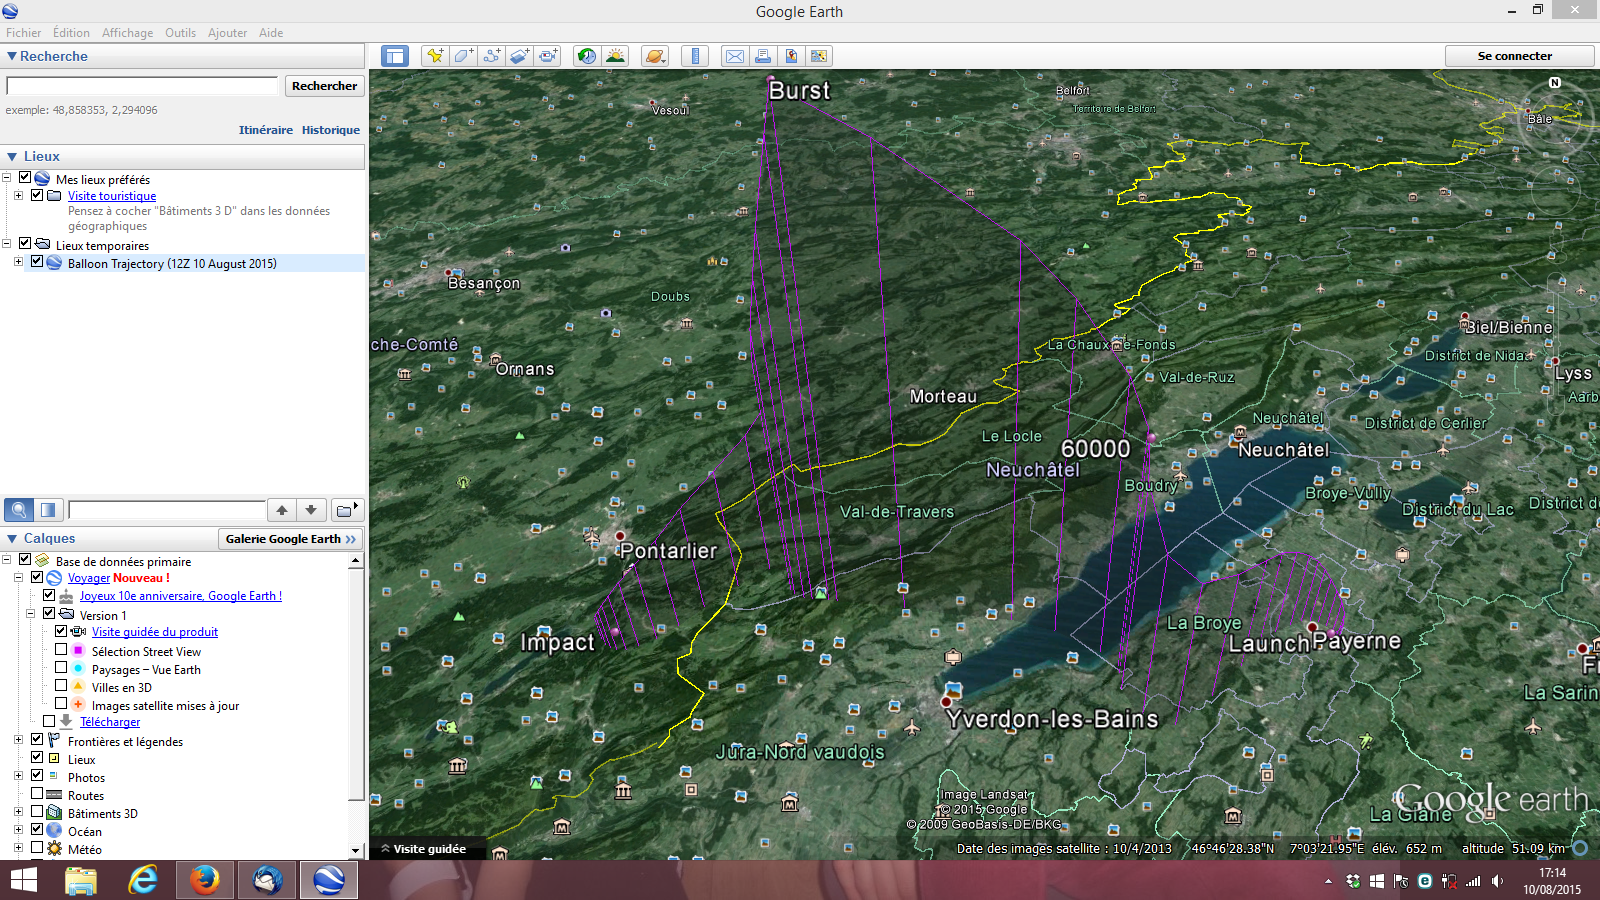Open the Outils menu
The image size is (1600, 900).
180,33
